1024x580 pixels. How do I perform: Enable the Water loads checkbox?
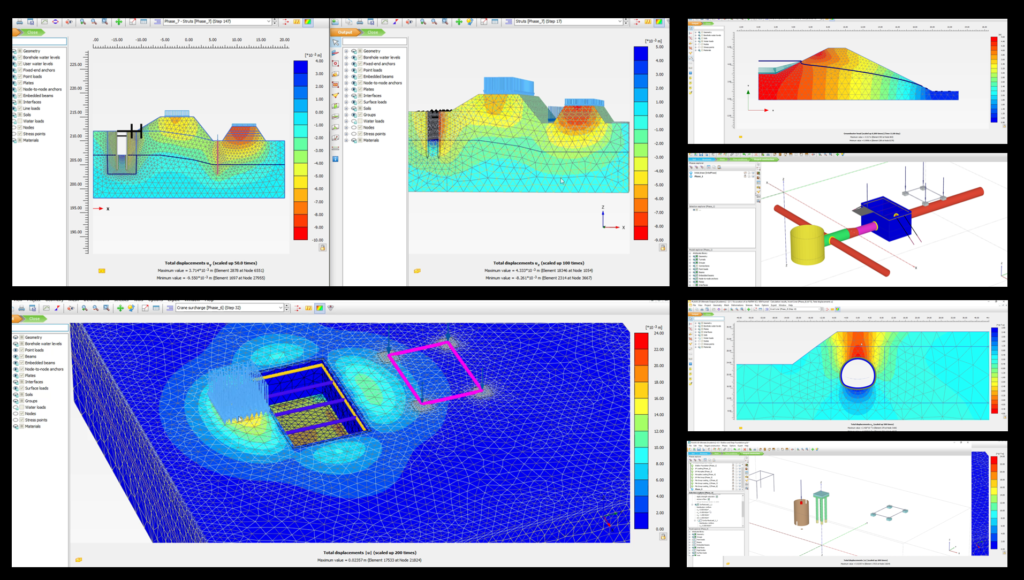coord(19,121)
